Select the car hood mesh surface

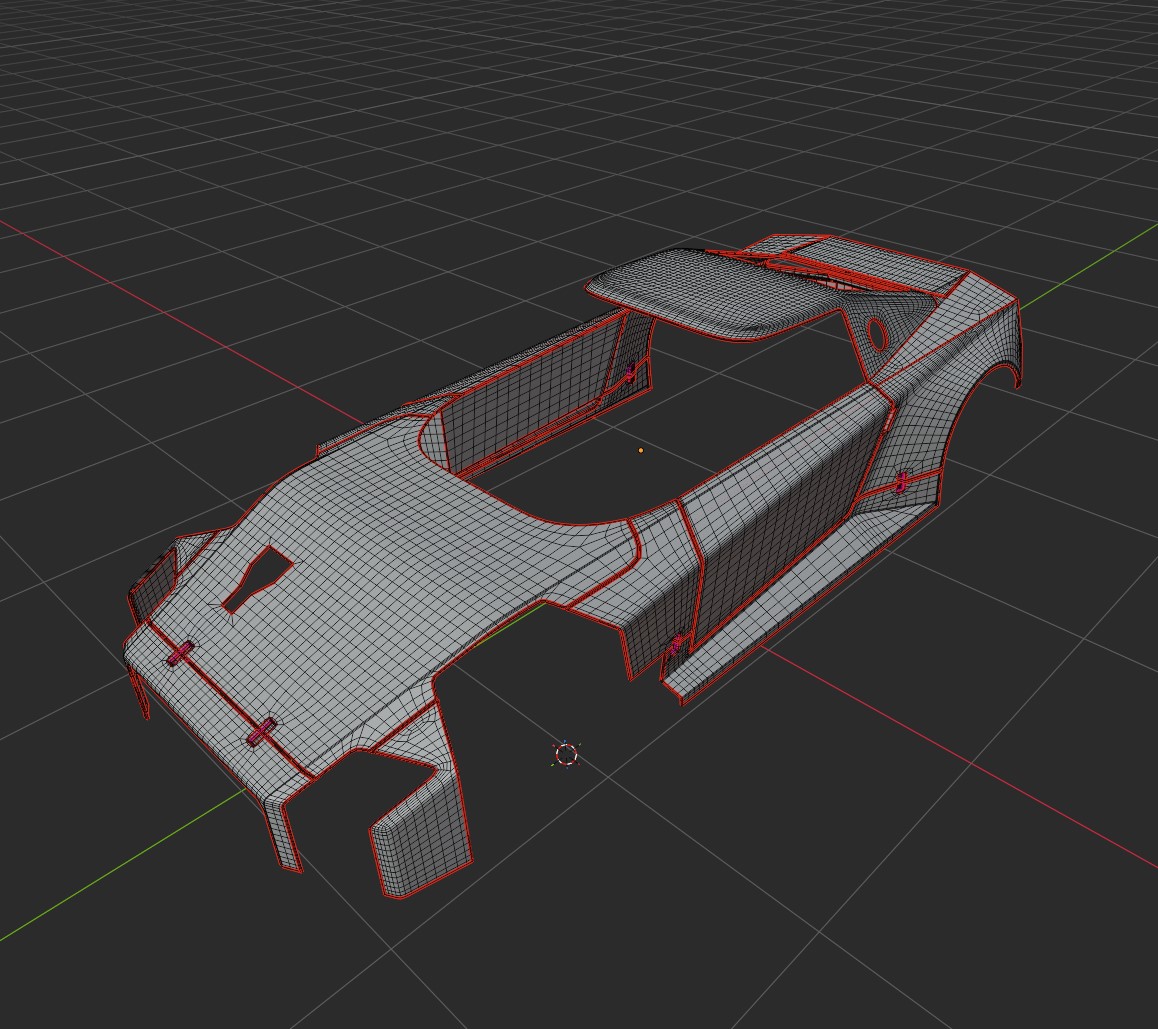384,569
